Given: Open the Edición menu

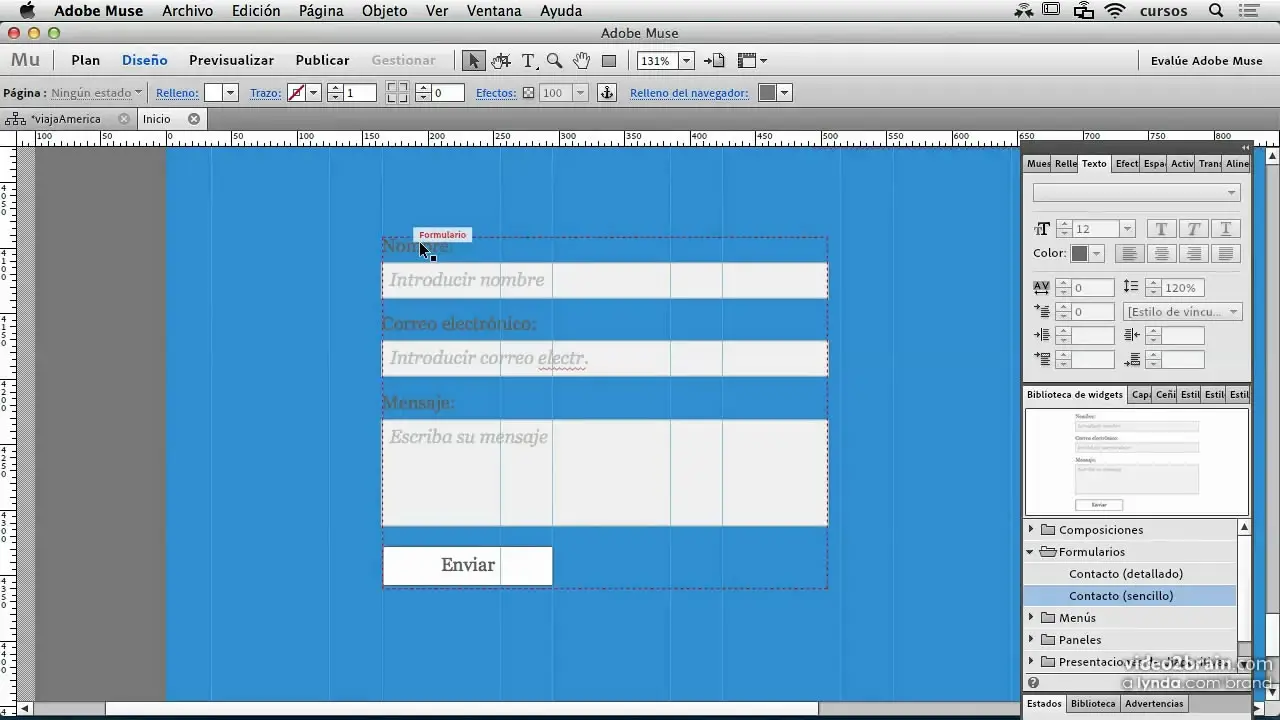Looking at the screenshot, I should tap(256, 11).
